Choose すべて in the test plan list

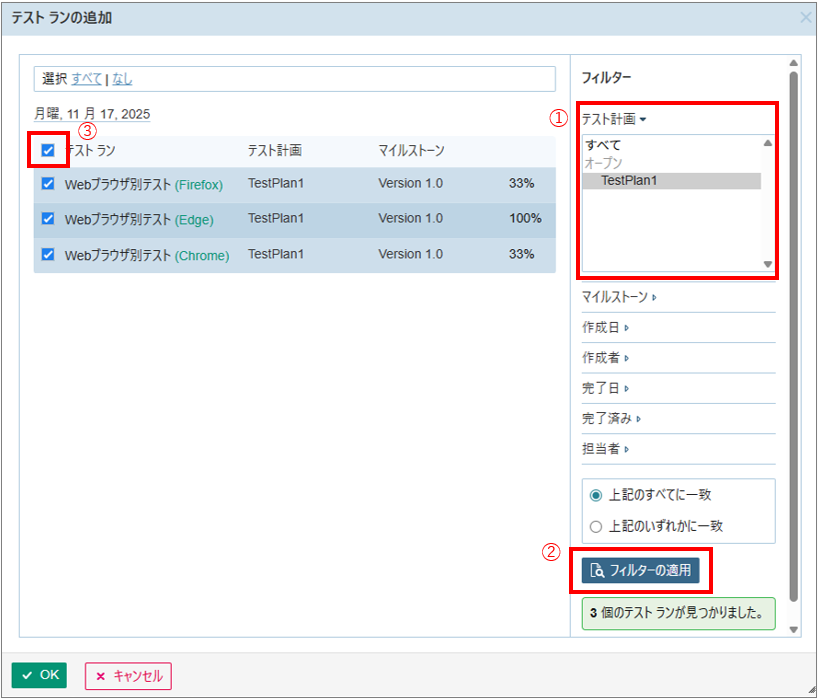tap(603, 145)
